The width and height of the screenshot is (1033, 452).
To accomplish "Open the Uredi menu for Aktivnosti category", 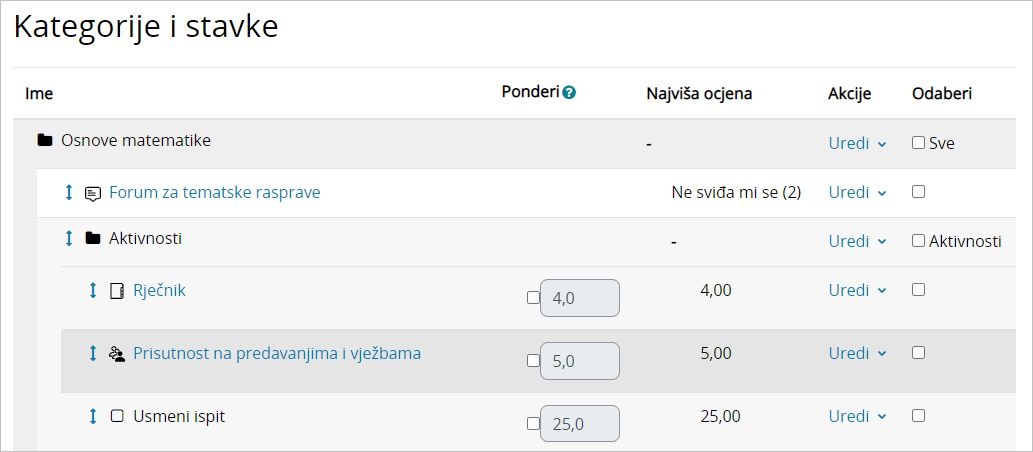I will click(x=857, y=241).
